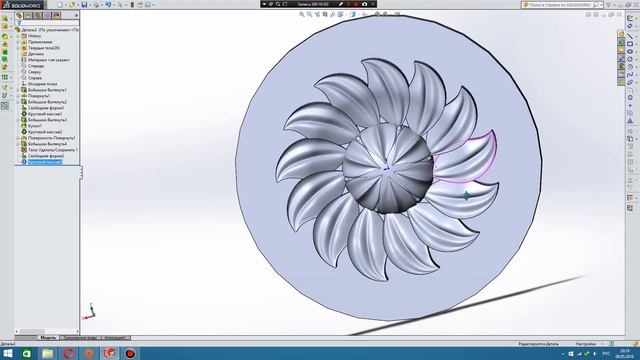Open the DimXpertManager tab icon
640x360 pixels.
pyautogui.click(x=47, y=16)
